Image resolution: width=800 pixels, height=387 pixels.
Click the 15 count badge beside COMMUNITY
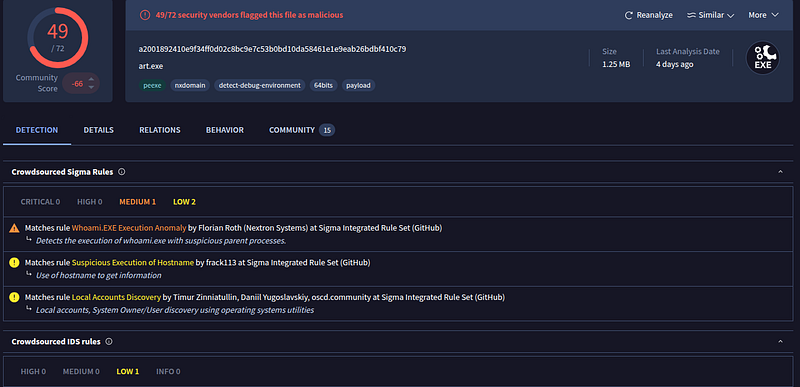pos(327,130)
